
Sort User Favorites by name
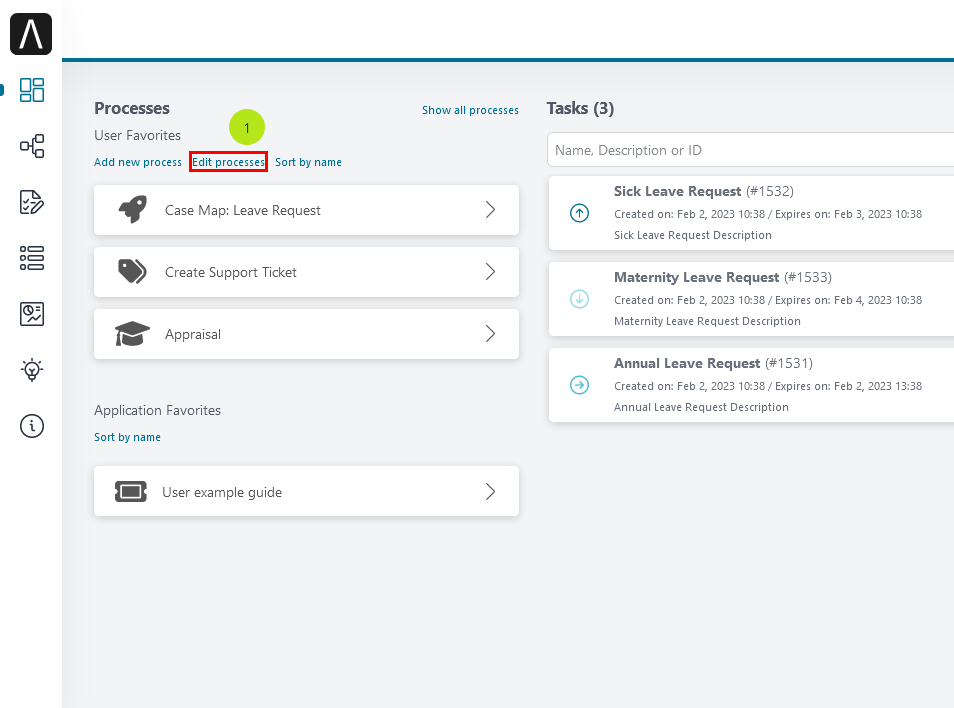click(x=308, y=162)
